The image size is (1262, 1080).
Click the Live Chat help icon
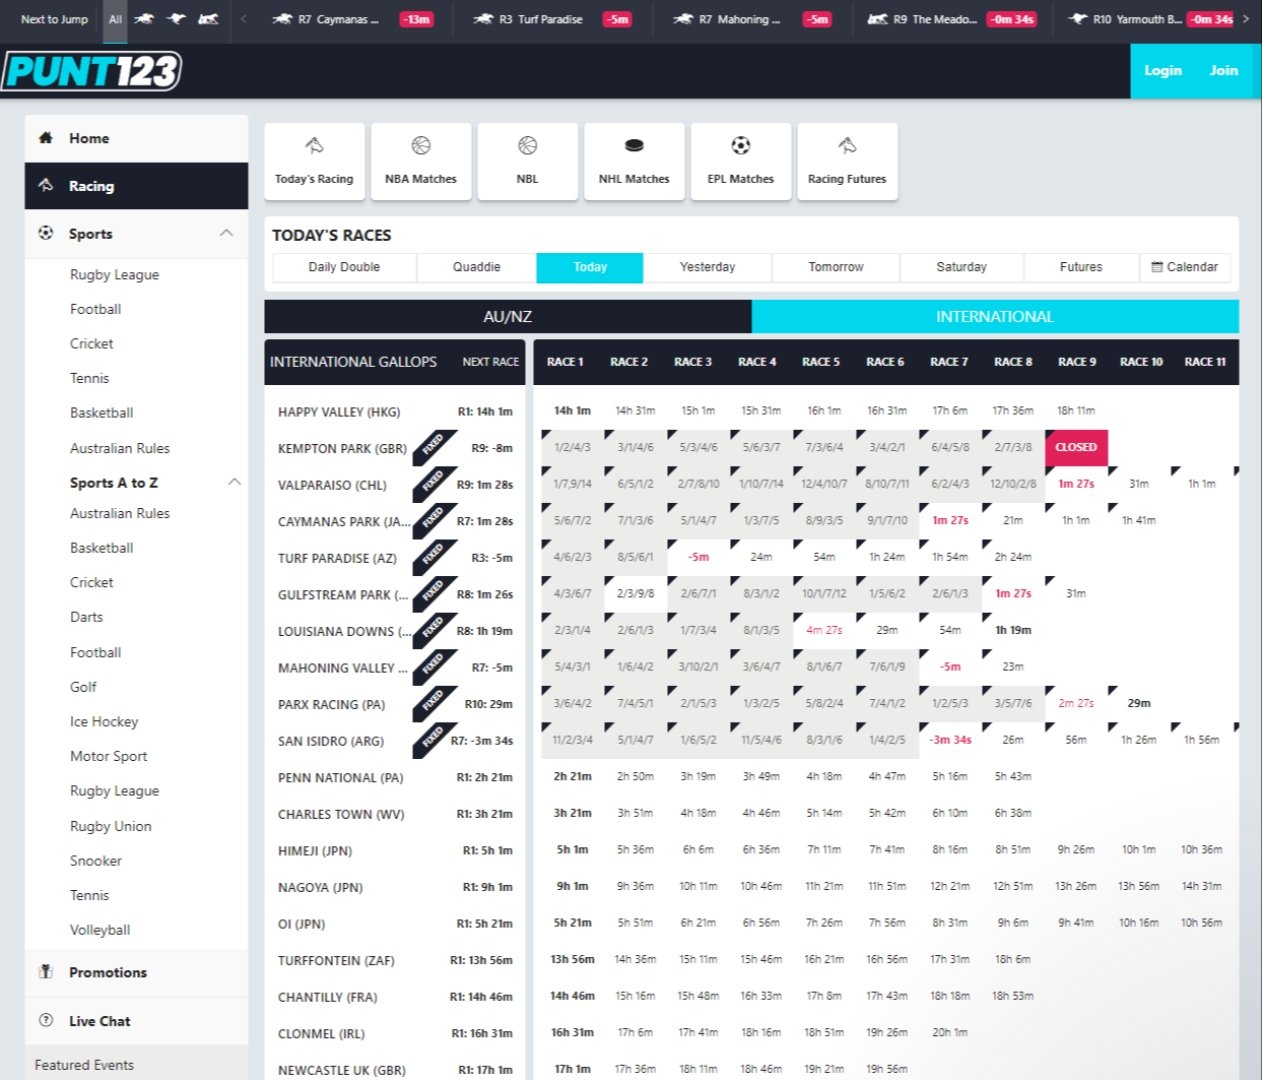click(x=45, y=1020)
